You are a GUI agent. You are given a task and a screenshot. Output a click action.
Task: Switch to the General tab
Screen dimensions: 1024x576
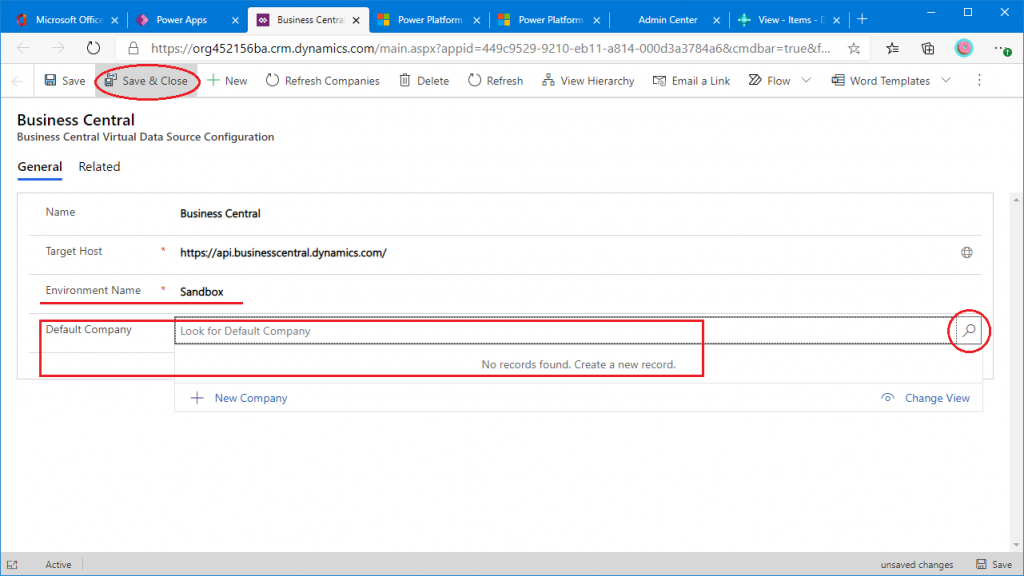point(40,167)
